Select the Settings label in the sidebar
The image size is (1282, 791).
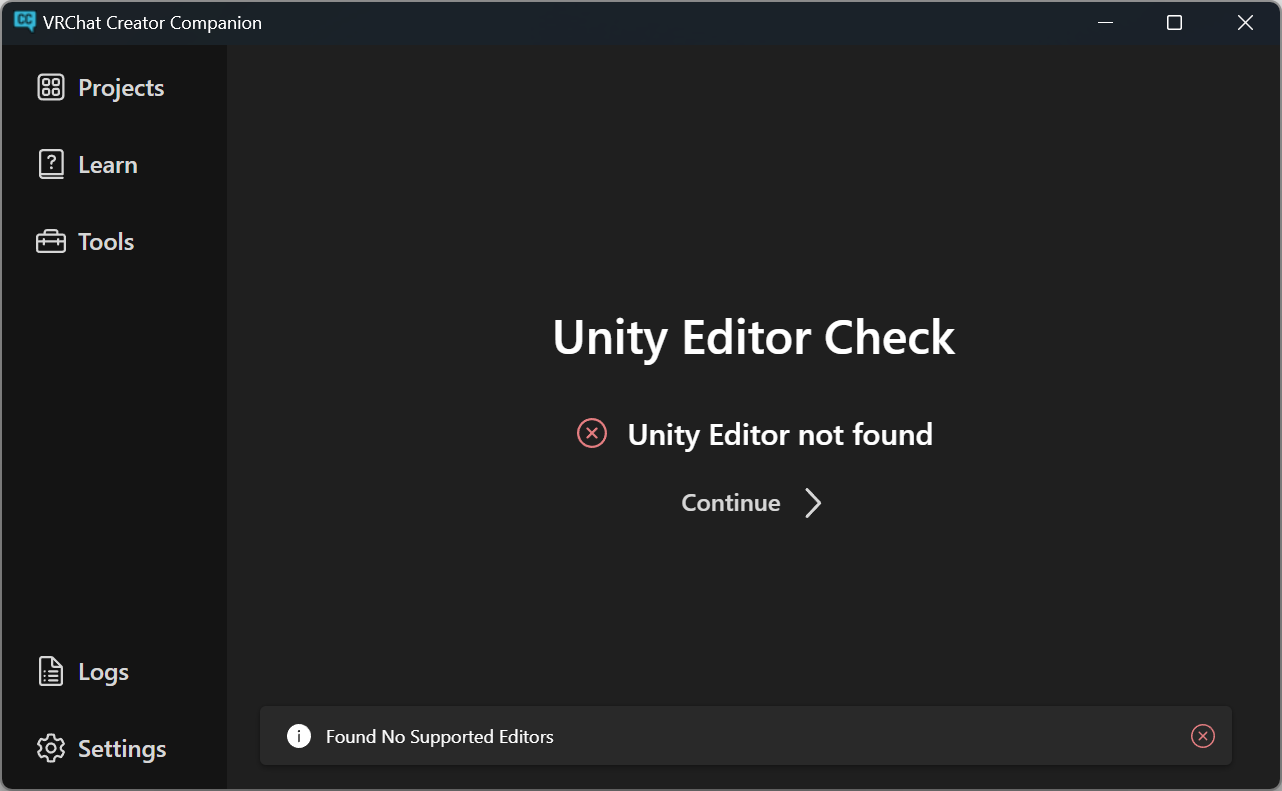coord(122,749)
